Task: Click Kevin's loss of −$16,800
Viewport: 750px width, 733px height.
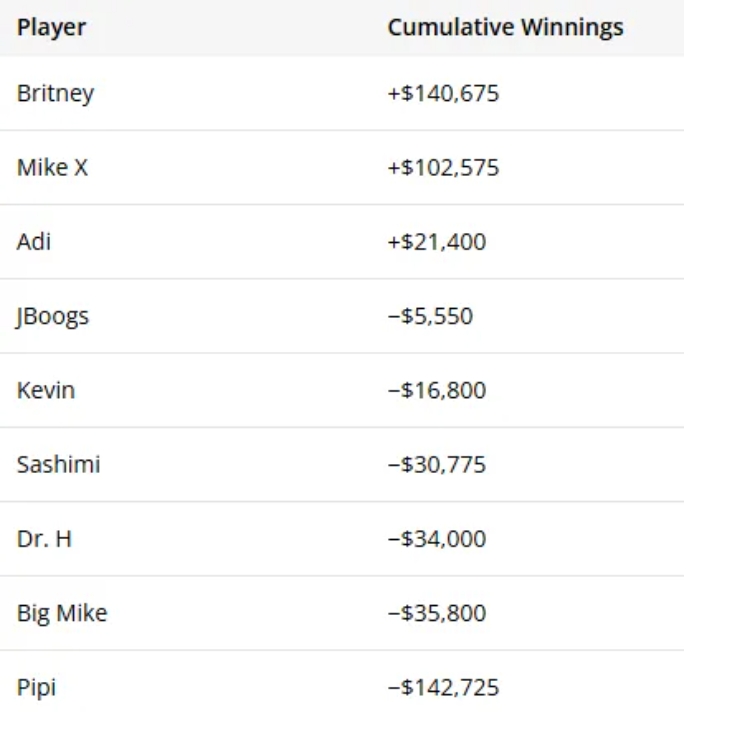Action: pos(436,390)
